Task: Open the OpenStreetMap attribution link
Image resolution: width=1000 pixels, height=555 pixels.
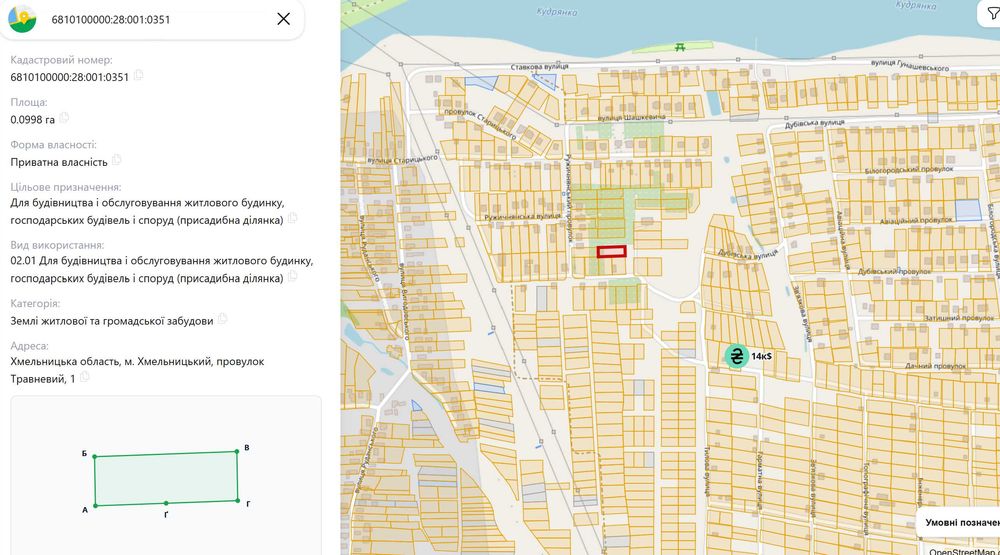Action: pyautogui.click(x=963, y=551)
